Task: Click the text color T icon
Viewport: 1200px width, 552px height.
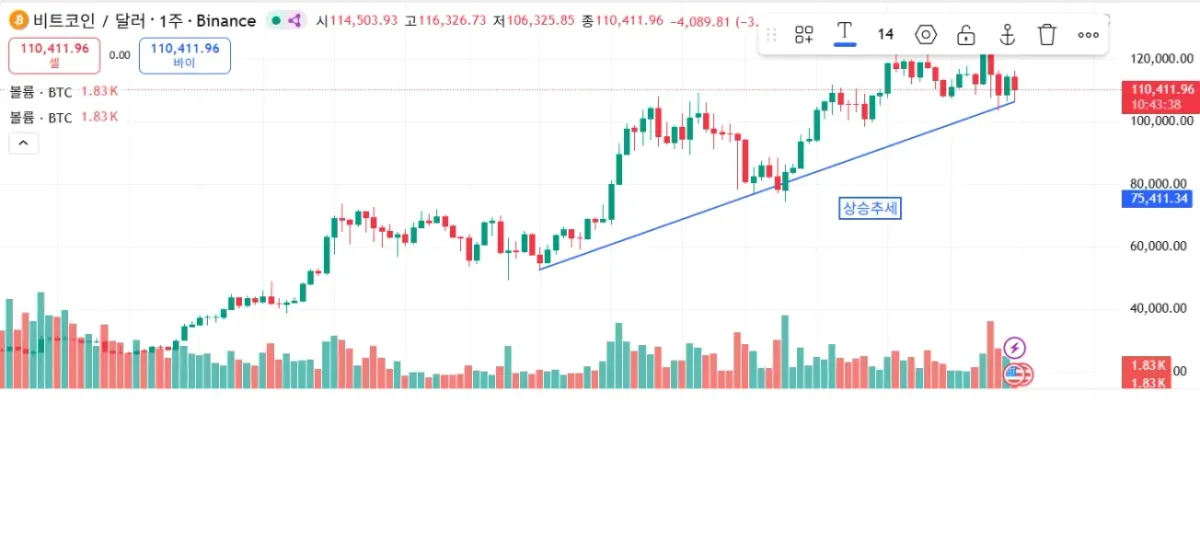Action: (845, 34)
